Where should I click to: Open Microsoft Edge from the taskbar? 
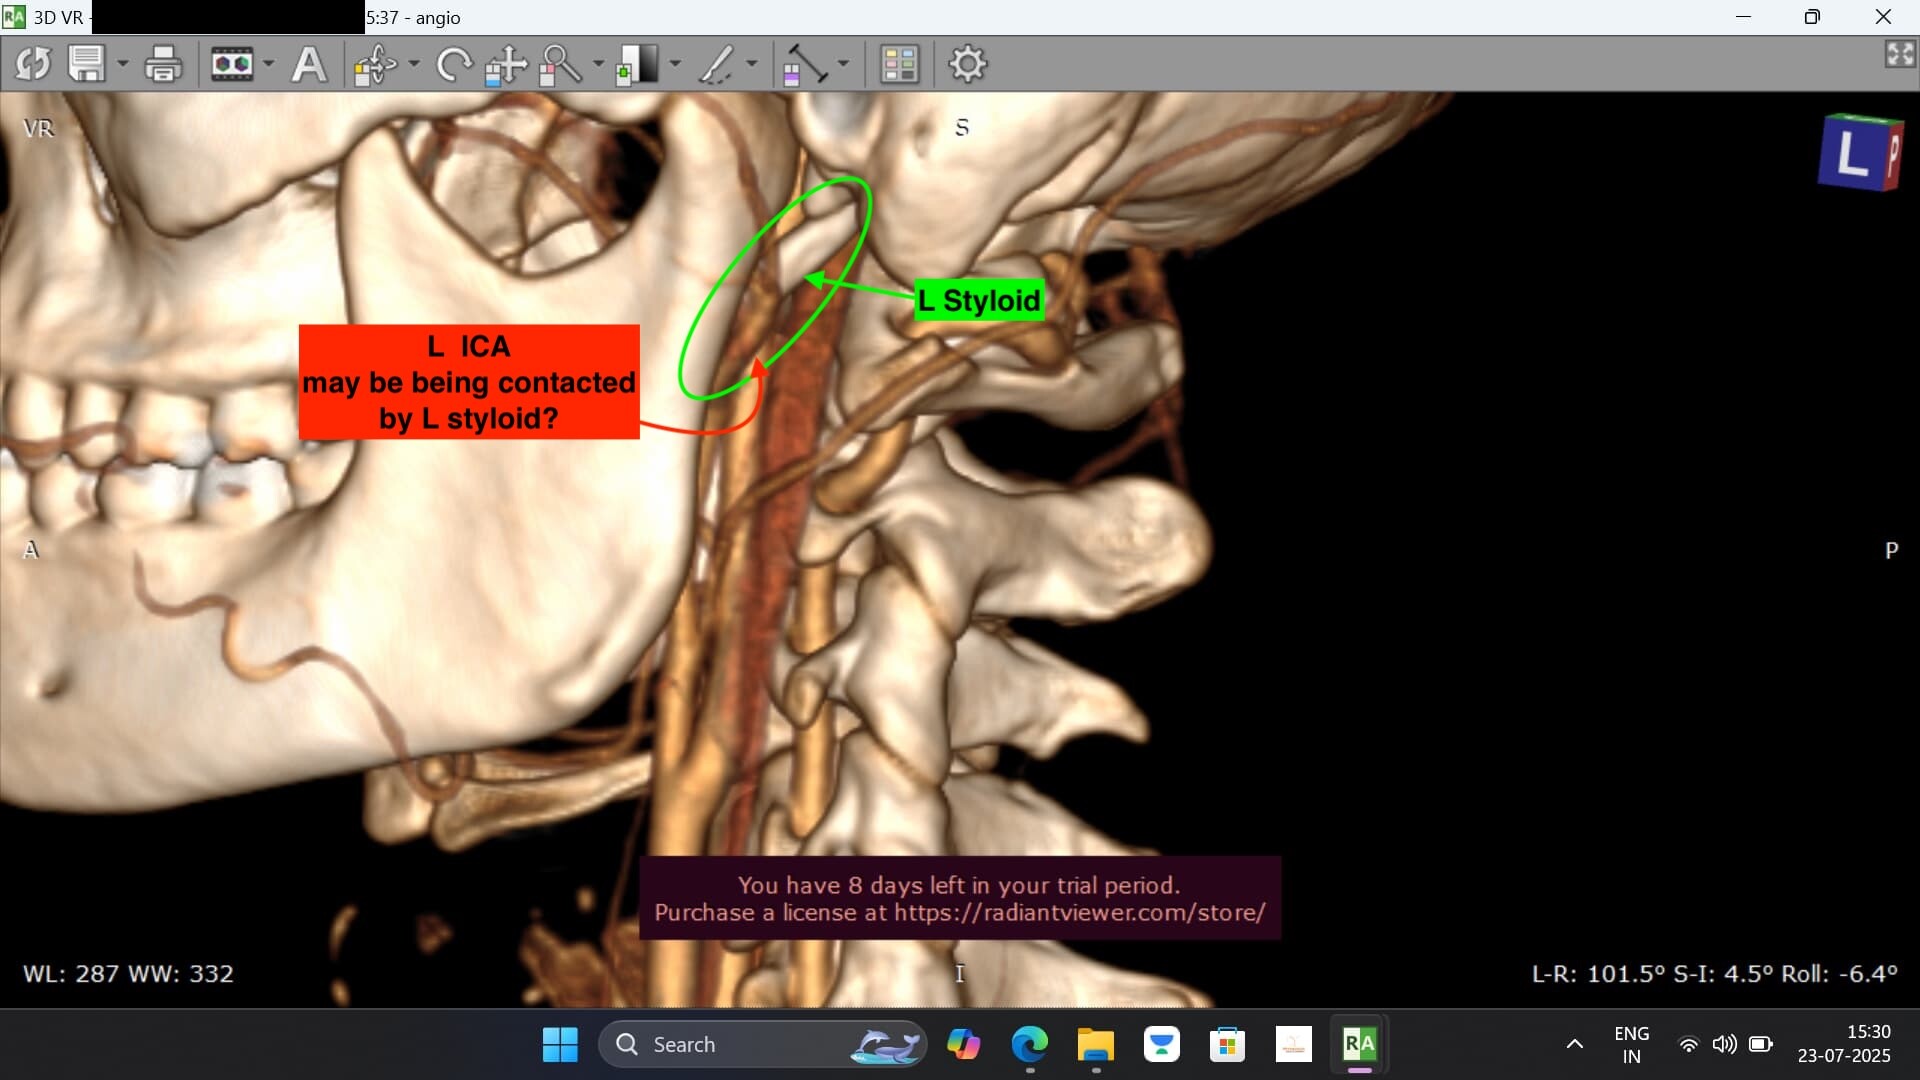tap(1029, 1045)
